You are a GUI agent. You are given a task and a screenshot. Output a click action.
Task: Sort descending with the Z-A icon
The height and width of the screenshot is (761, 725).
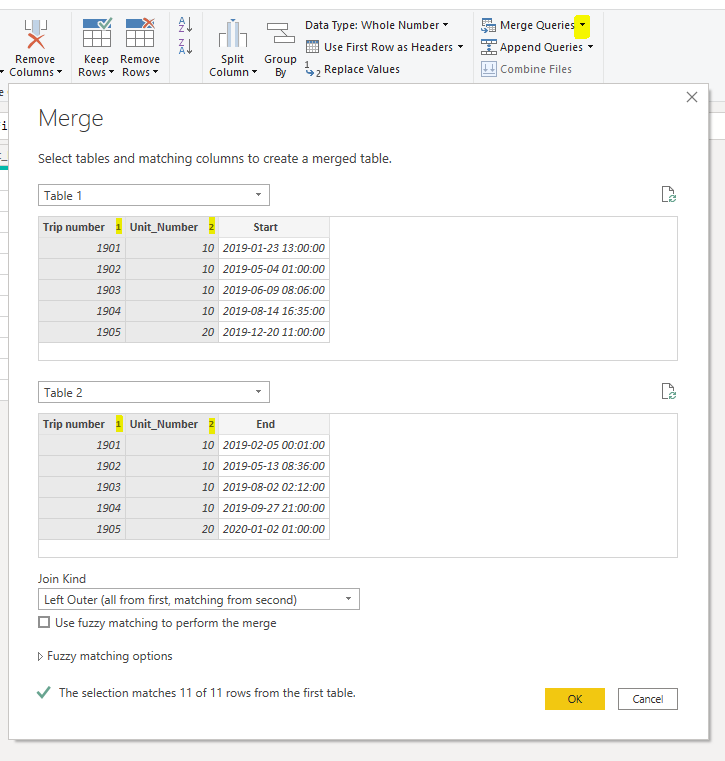(x=185, y=47)
